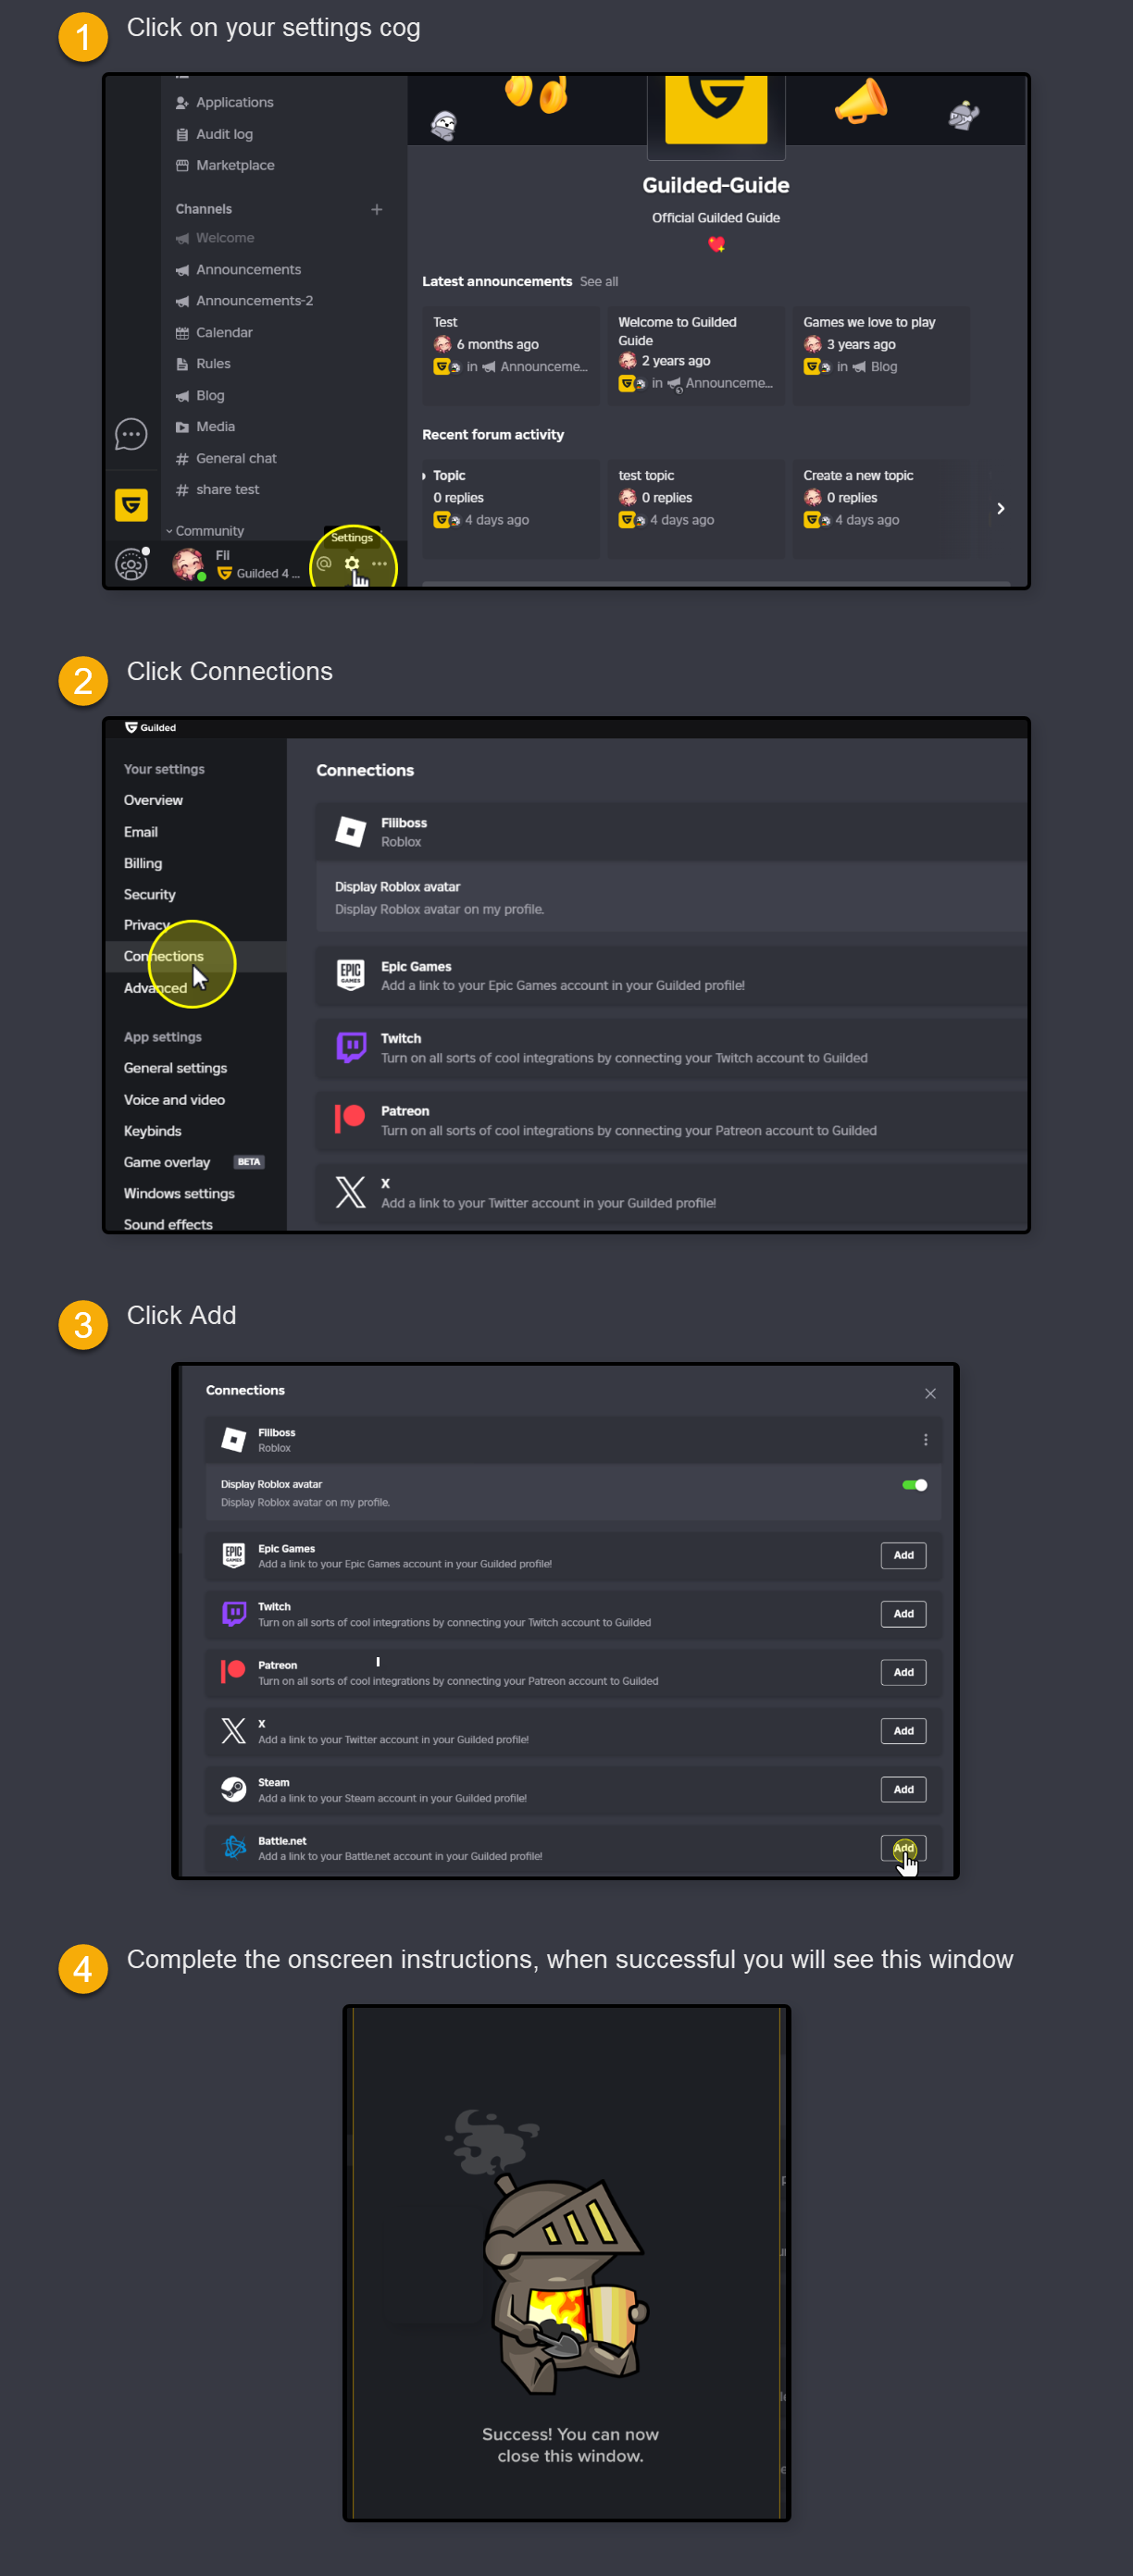The height and width of the screenshot is (2576, 1133).
Task: Click Add for Battle.net connection
Action: [903, 1848]
